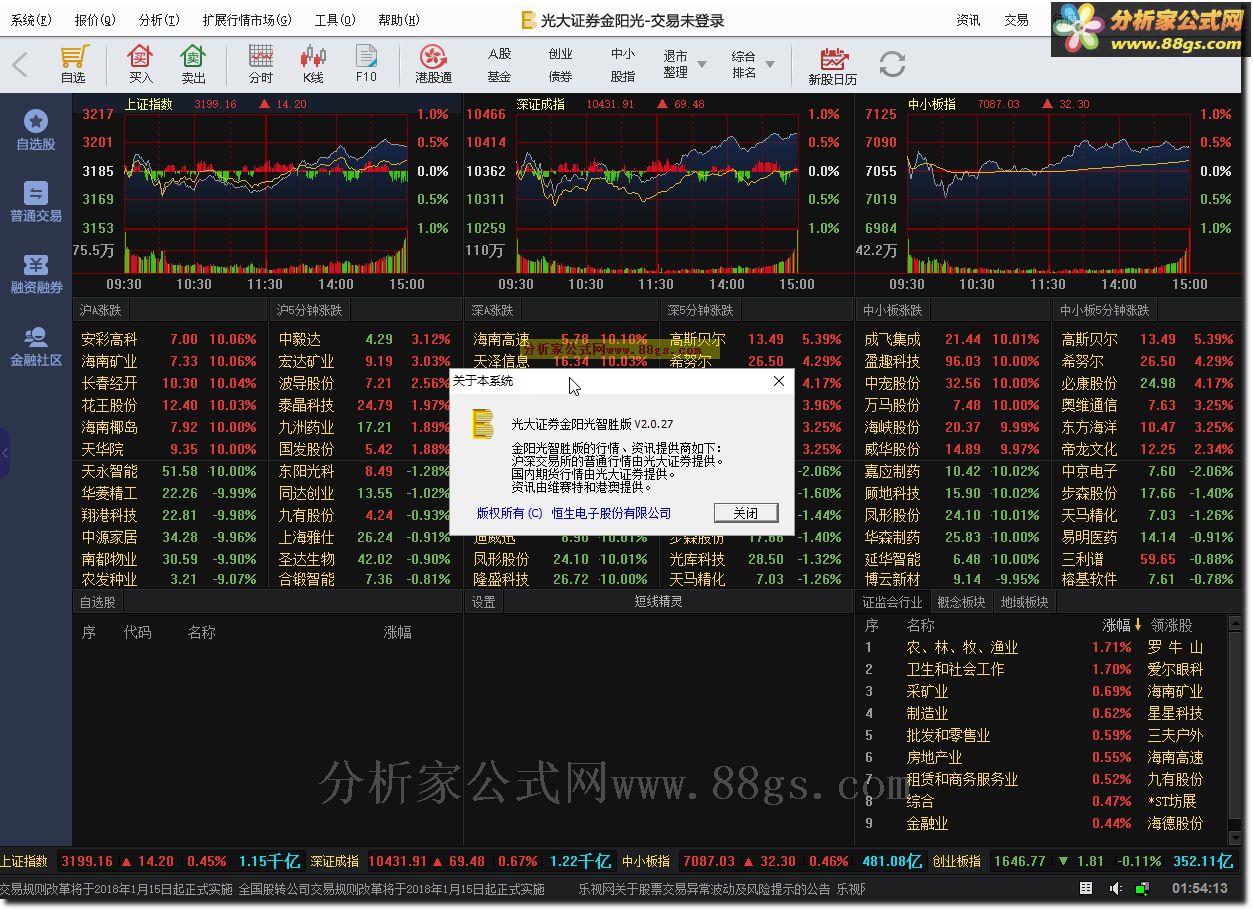This screenshot has height=910, width=1253.
Task: Open 交易 in the title bar
Action: pyautogui.click(x=1016, y=20)
